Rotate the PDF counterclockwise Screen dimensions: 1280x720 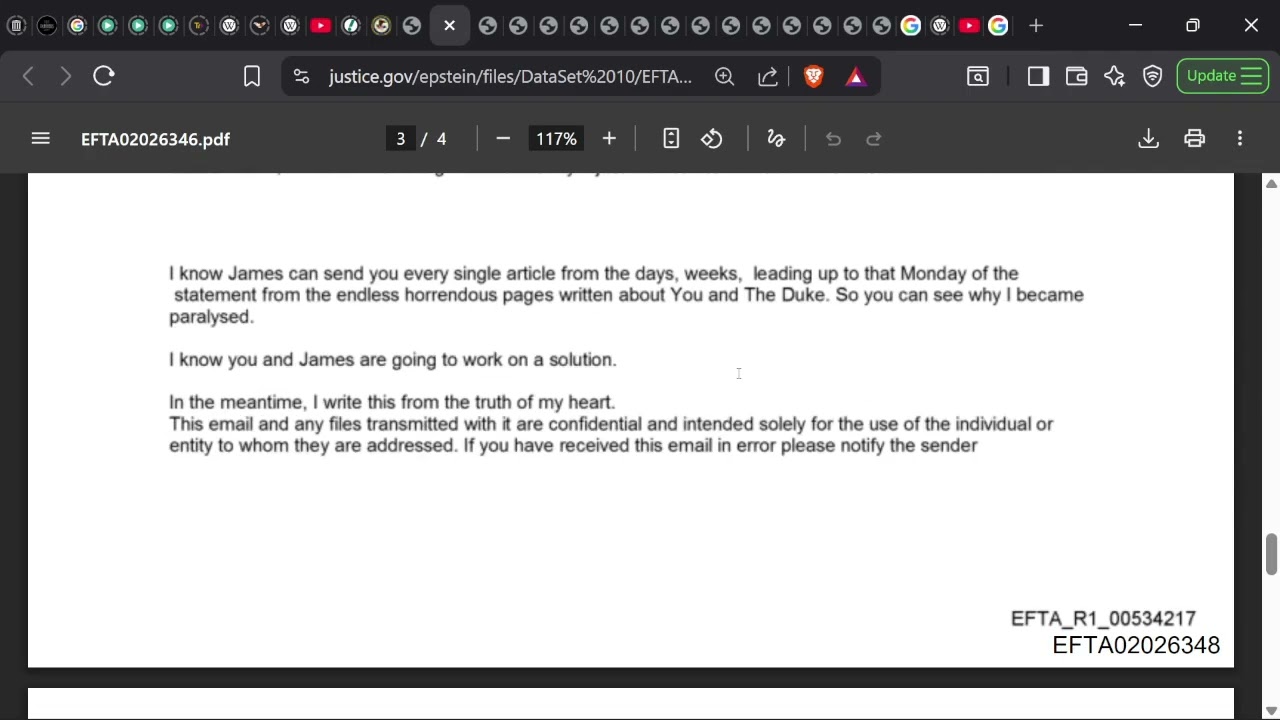tap(712, 139)
